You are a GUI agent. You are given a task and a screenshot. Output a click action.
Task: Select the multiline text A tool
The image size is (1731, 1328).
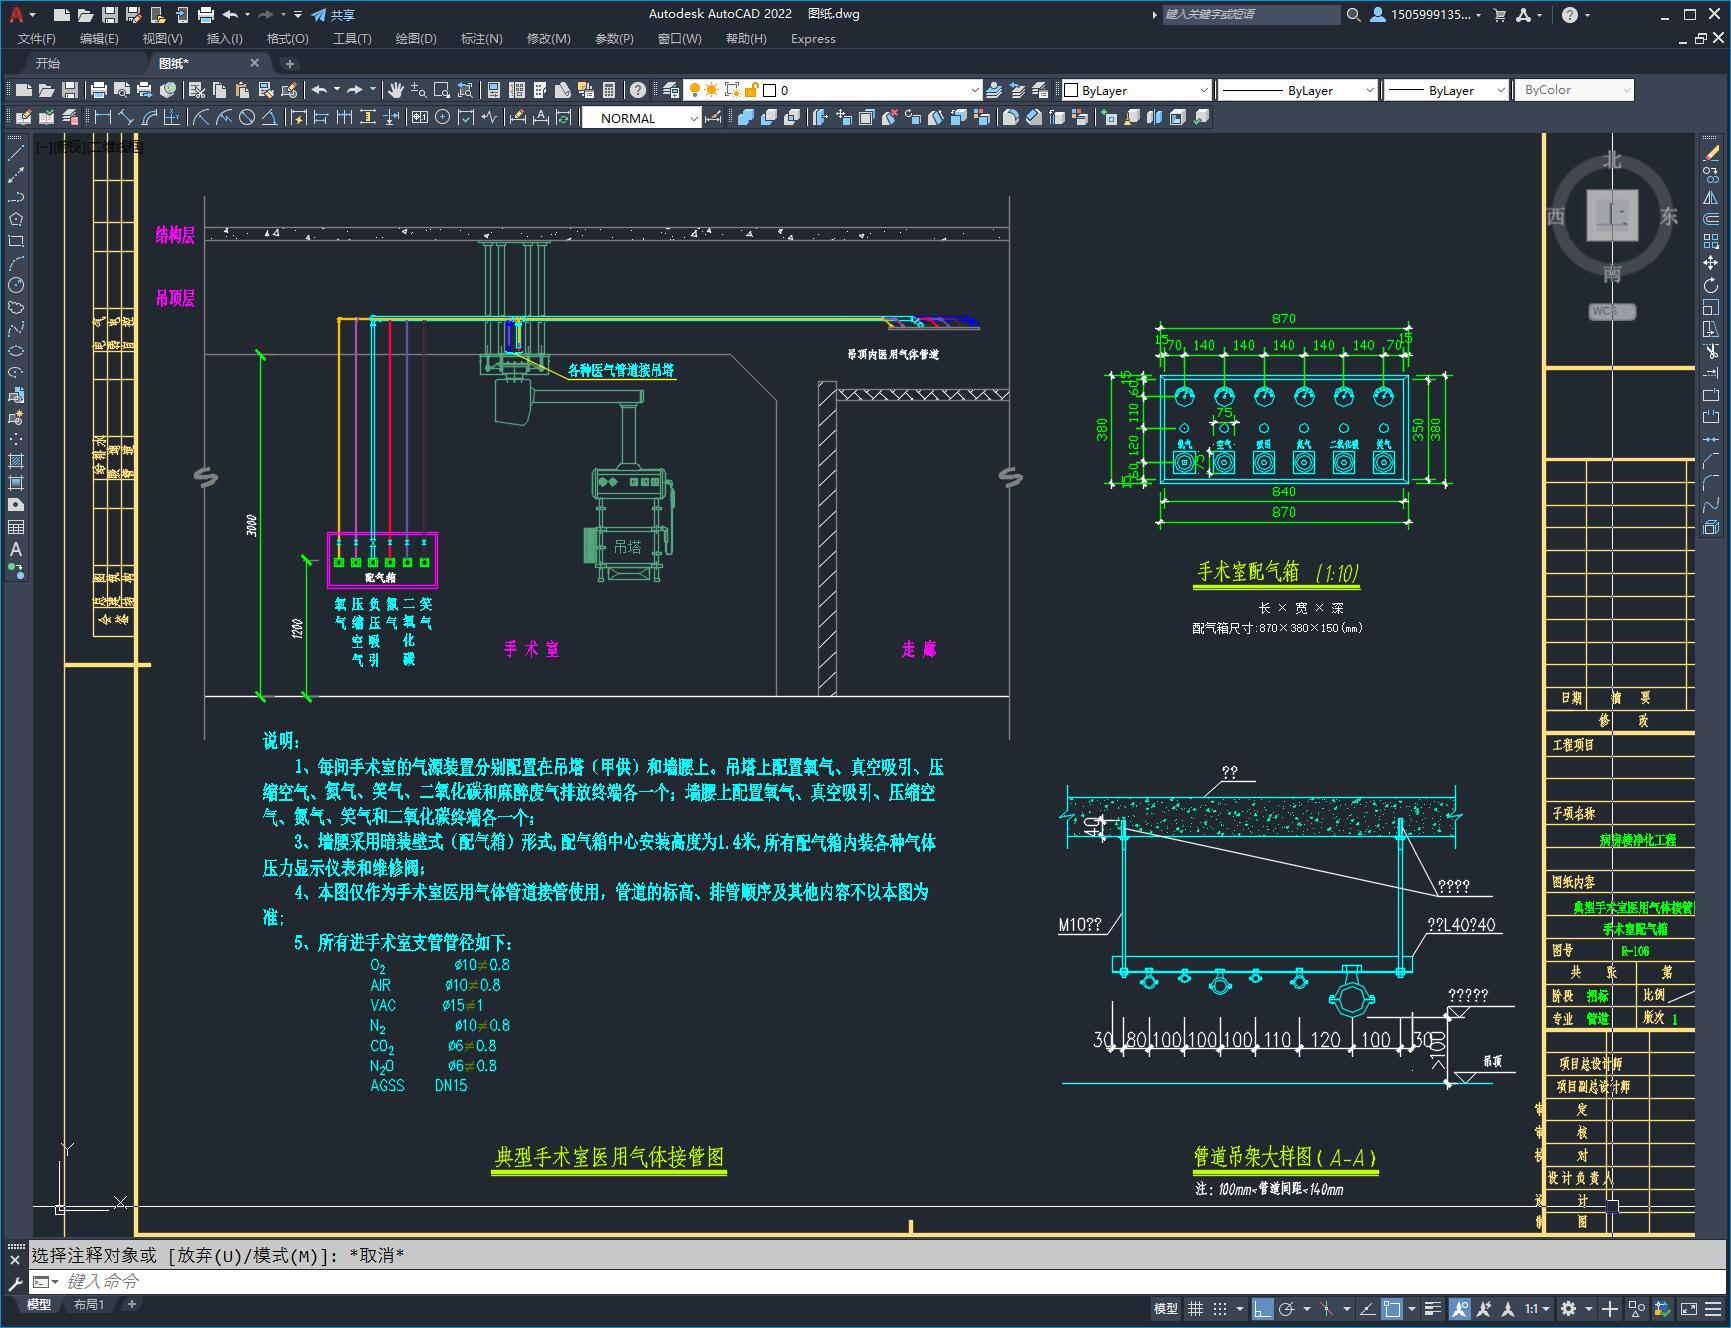point(16,549)
